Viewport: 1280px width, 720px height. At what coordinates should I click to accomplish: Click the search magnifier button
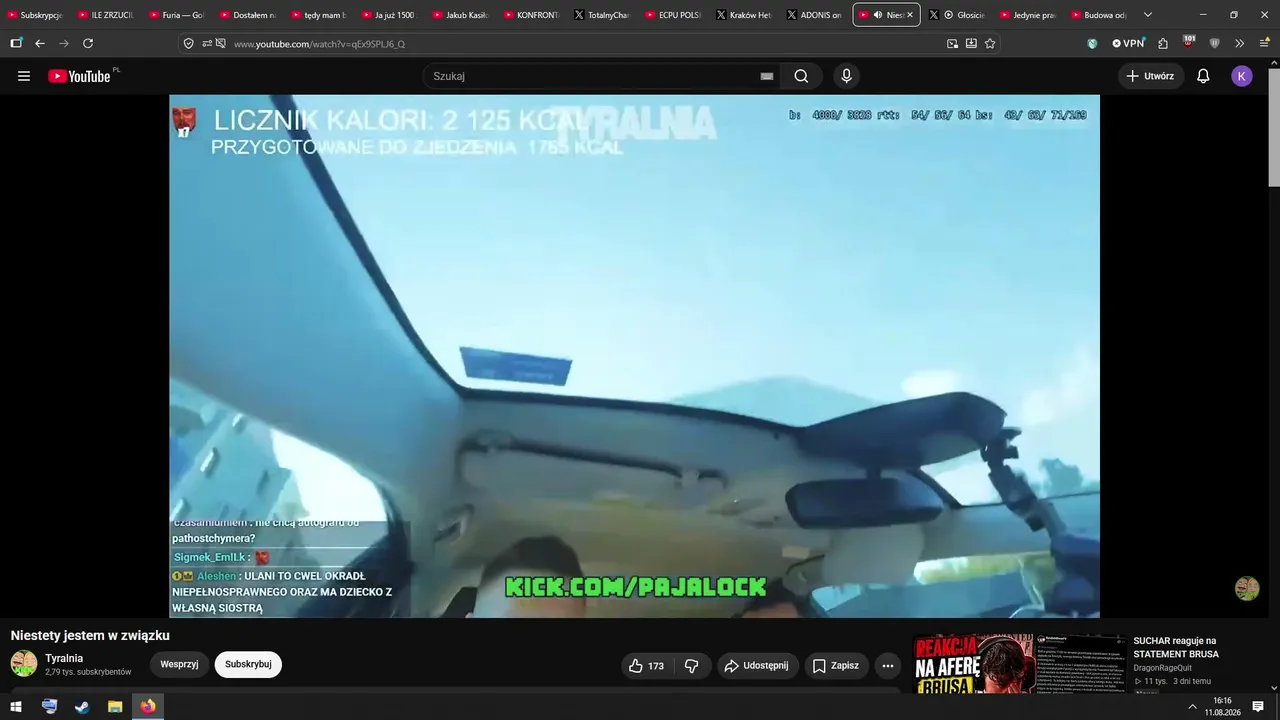point(801,76)
